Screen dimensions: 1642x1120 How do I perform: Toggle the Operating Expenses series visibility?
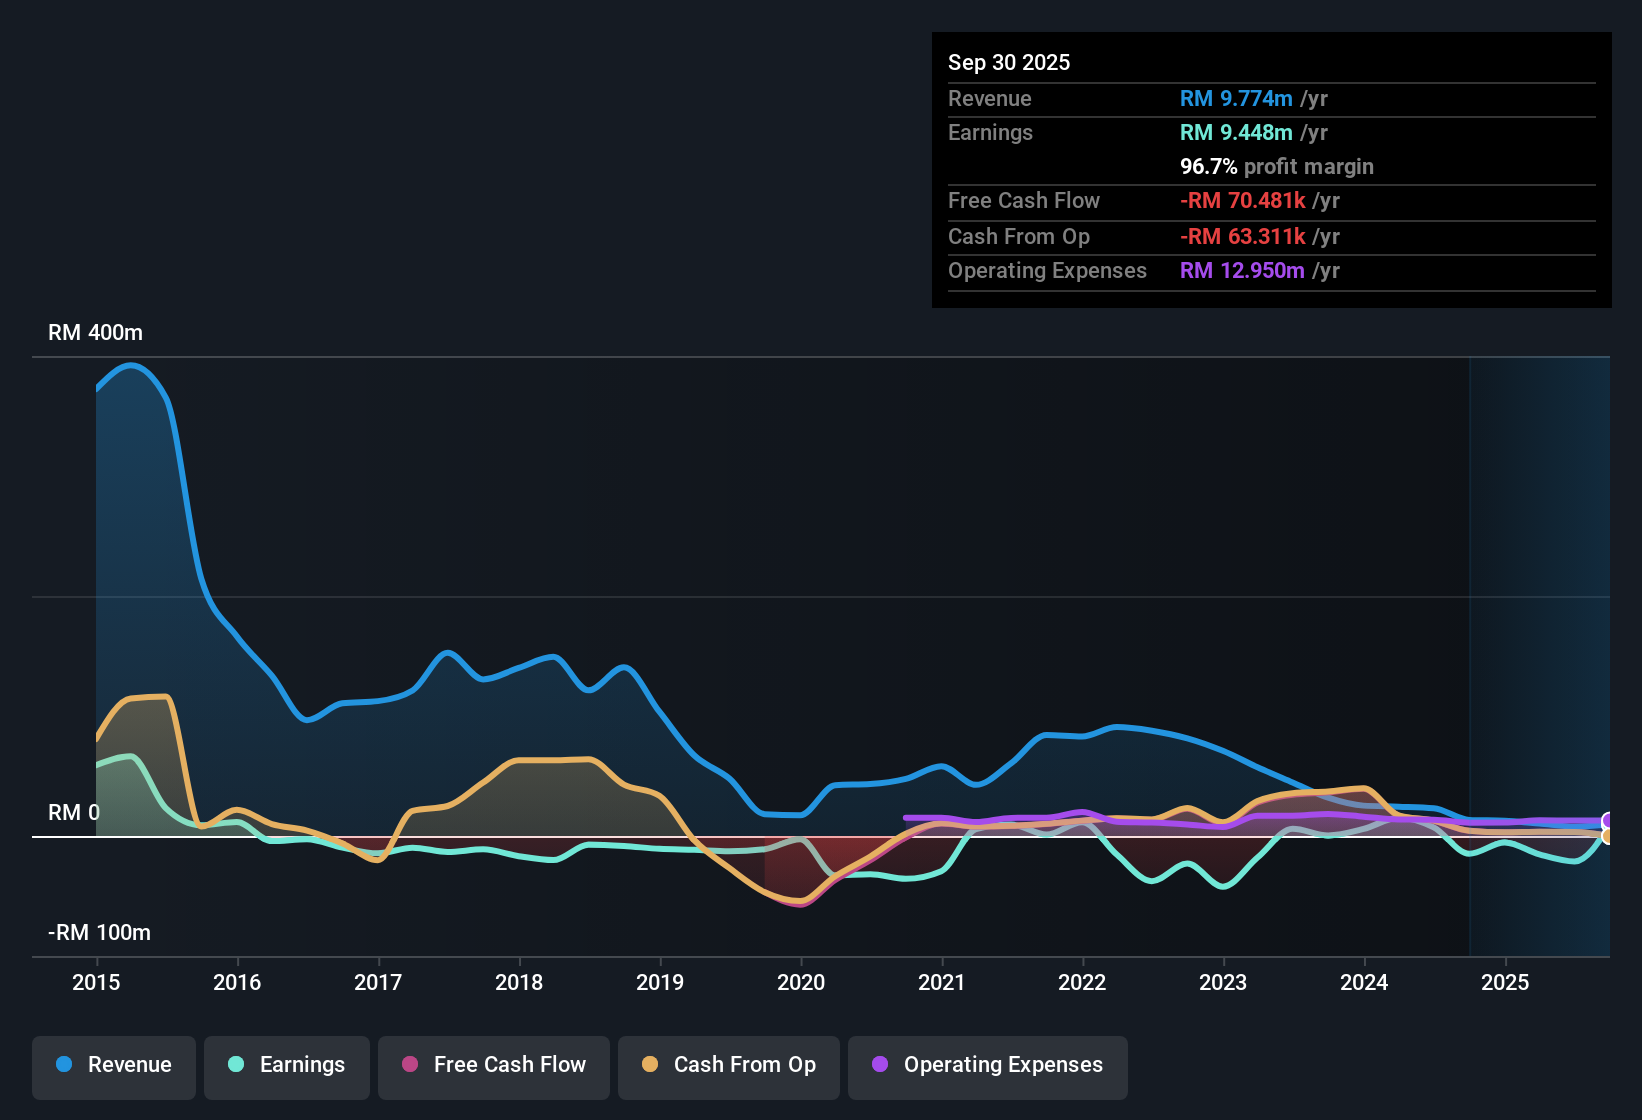pos(988,1065)
